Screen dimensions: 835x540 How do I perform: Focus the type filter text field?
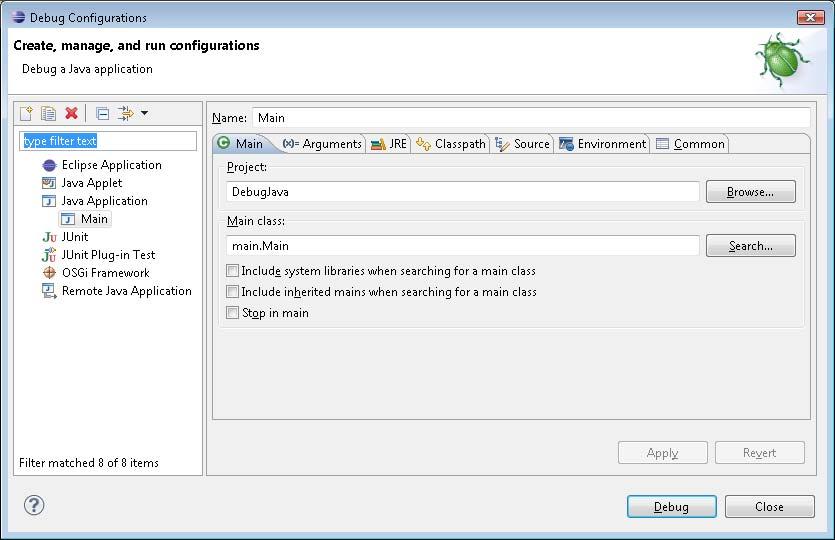(108, 141)
